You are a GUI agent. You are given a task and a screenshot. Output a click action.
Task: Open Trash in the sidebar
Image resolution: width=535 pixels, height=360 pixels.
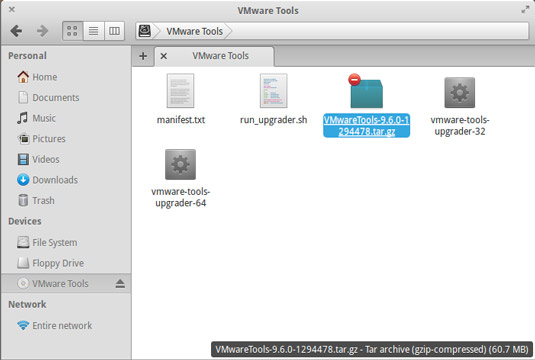pos(66,201)
